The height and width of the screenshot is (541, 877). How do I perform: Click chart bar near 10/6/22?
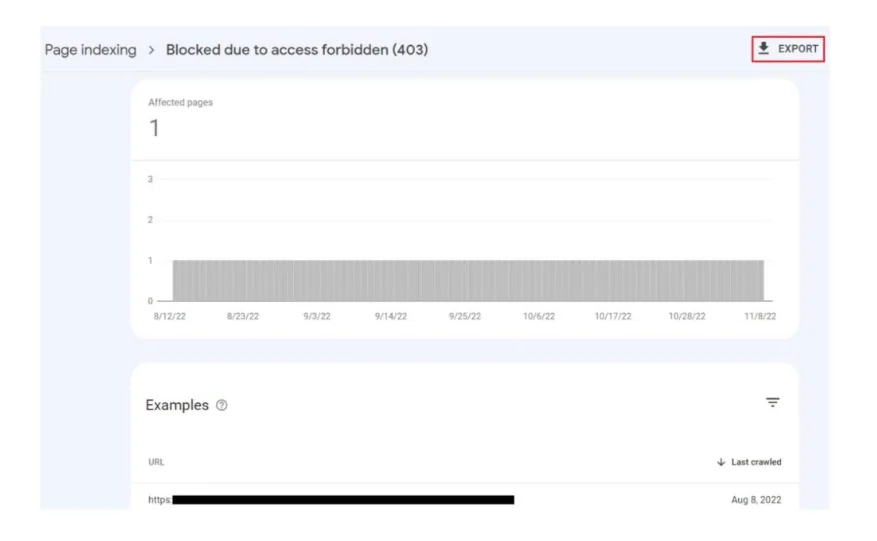tap(539, 281)
